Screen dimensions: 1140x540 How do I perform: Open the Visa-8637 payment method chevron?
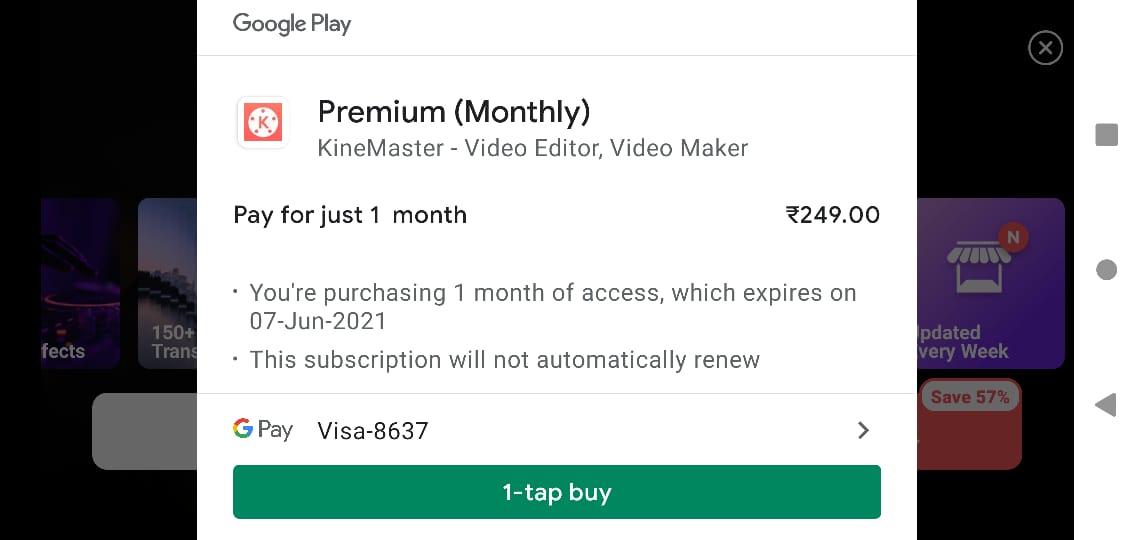point(863,430)
